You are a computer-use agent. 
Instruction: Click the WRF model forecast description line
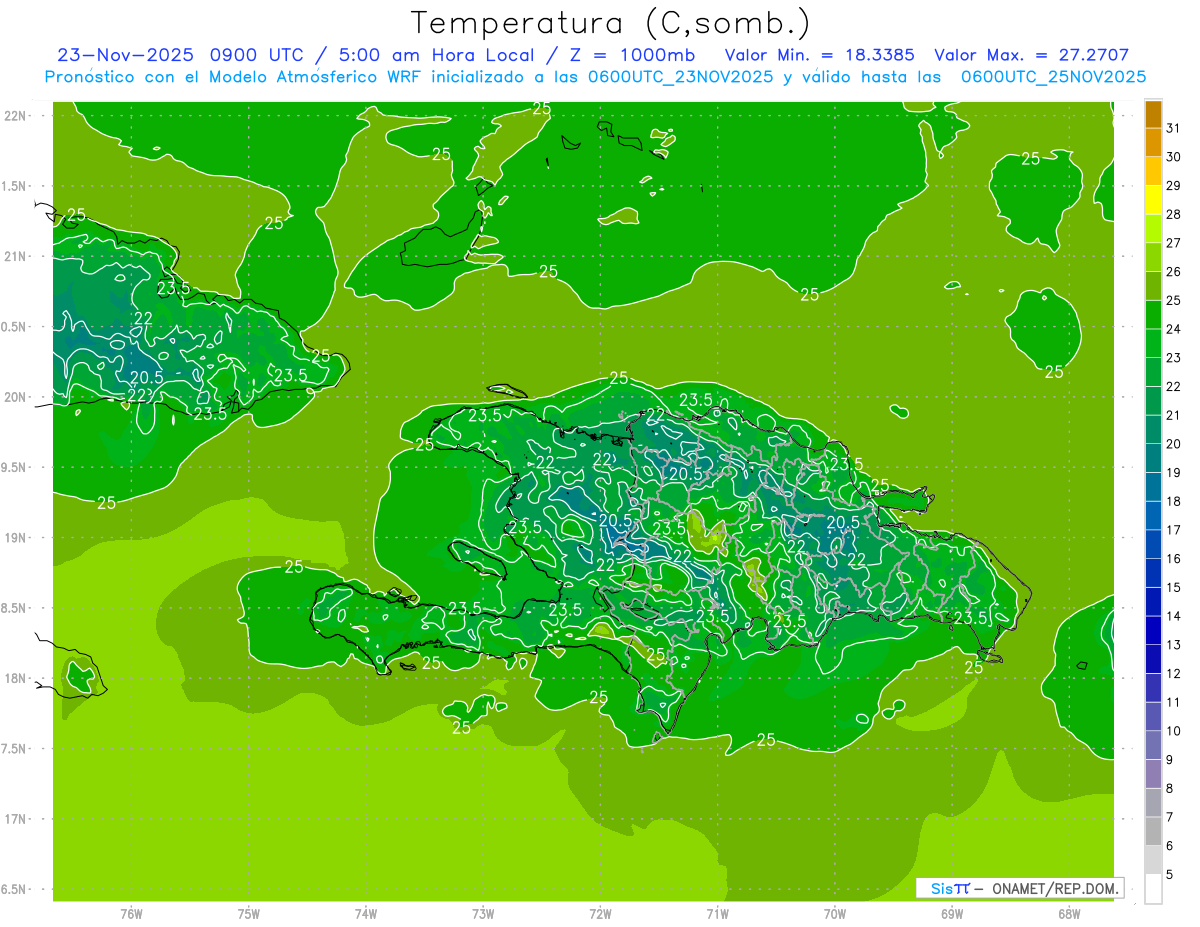[595, 77]
